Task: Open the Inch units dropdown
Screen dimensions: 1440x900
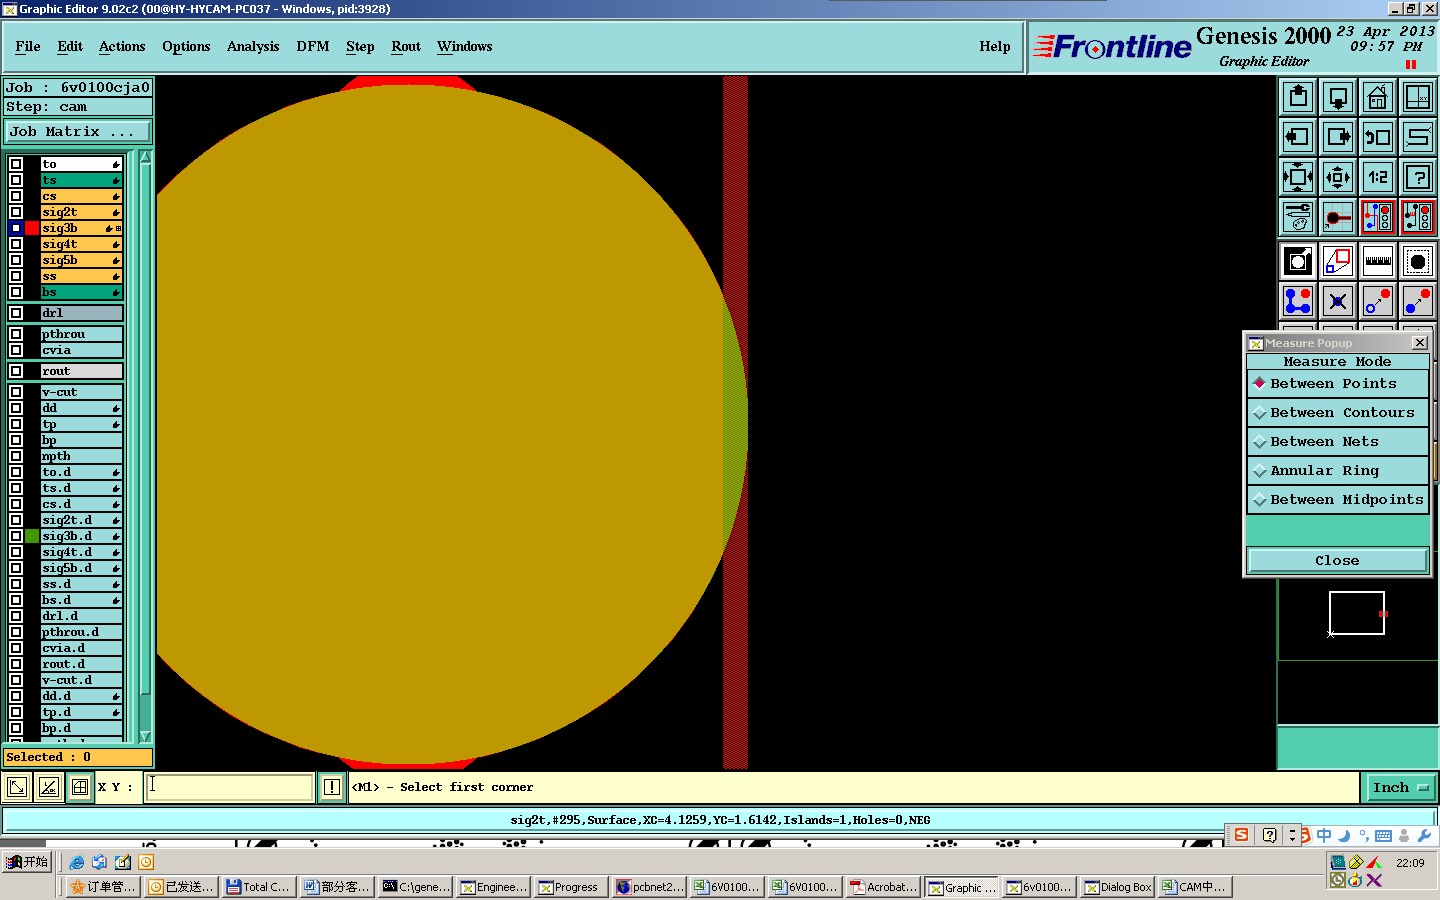Action: pyautogui.click(x=1400, y=788)
